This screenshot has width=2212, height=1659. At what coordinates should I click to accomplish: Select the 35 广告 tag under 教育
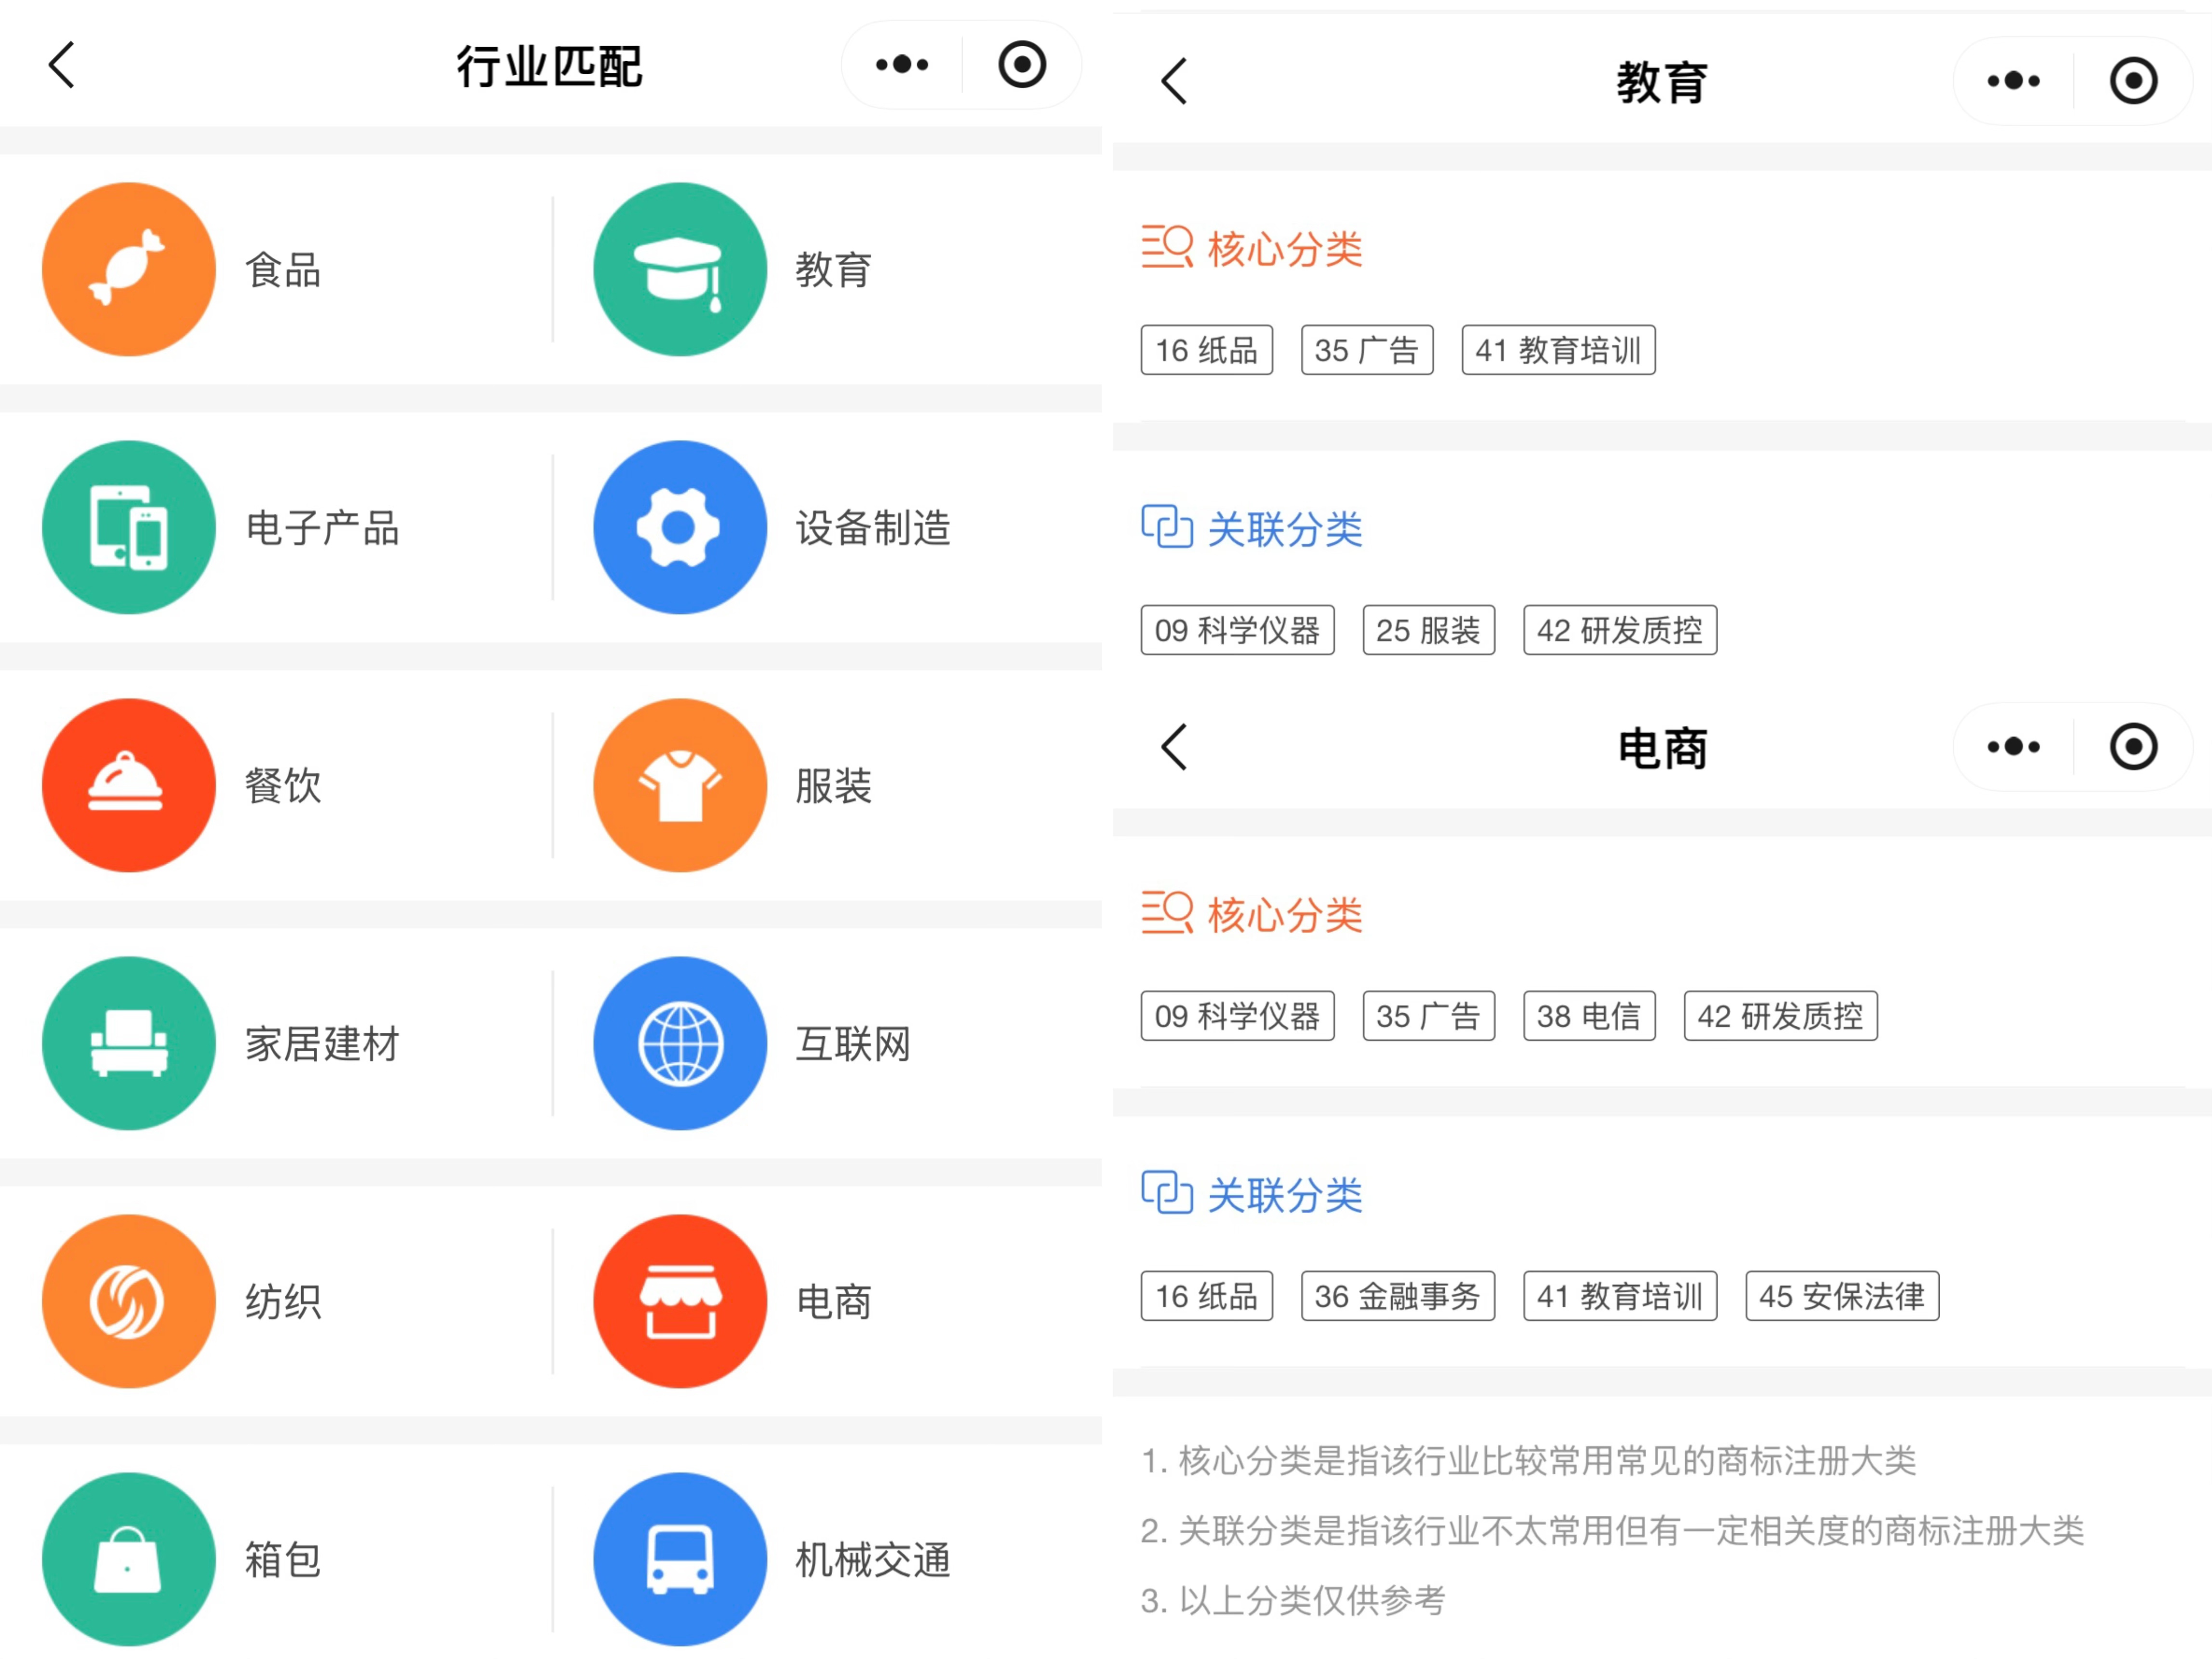[x=1367, y=350]
